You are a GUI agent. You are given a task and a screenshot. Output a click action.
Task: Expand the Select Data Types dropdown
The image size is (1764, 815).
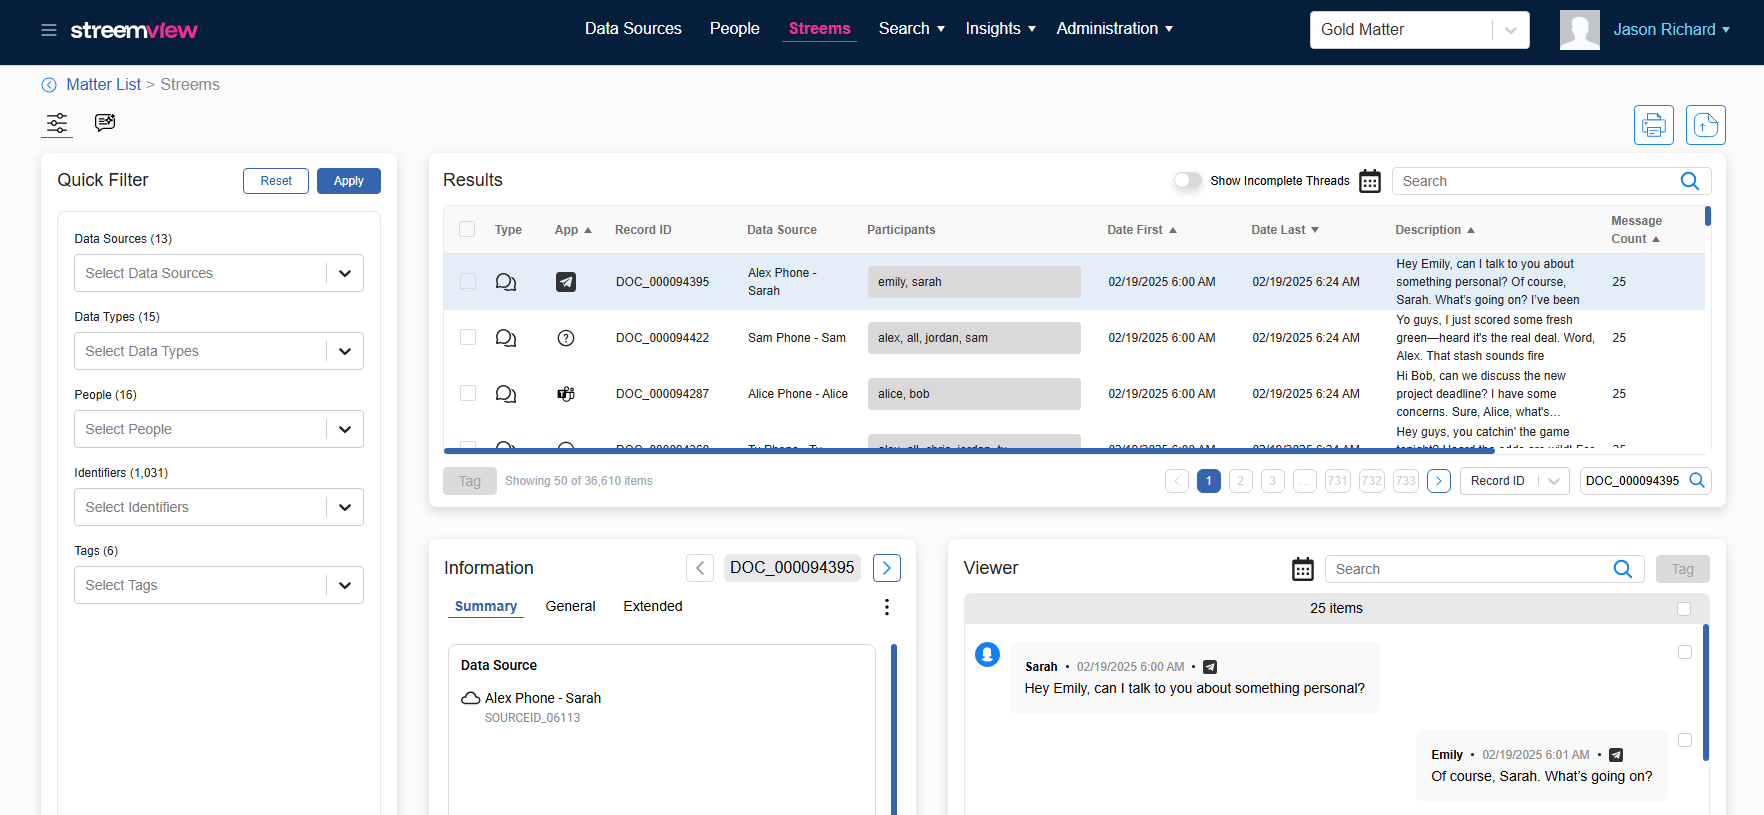click(x=345, y=351)
